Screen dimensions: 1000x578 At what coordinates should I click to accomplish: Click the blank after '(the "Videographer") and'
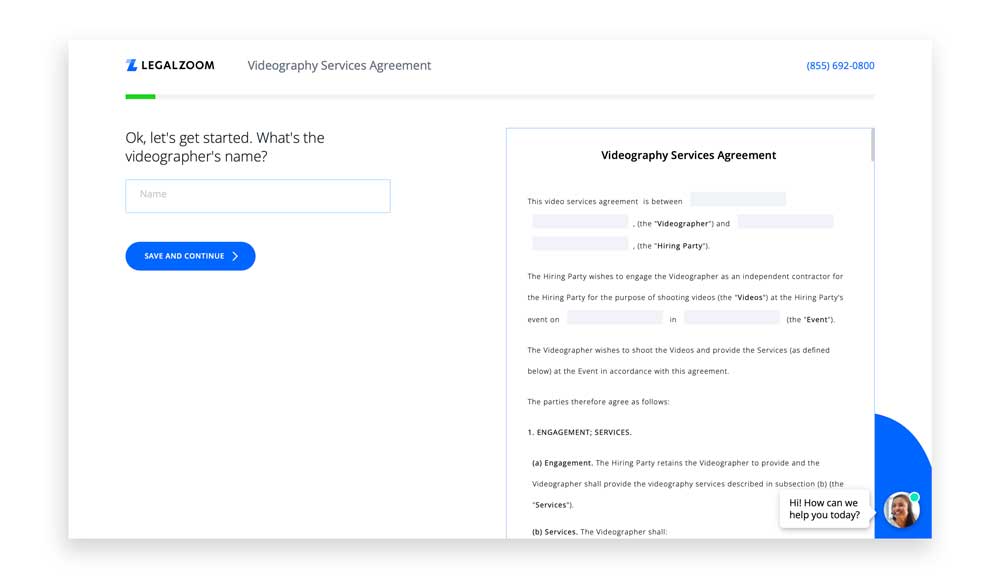785,222
